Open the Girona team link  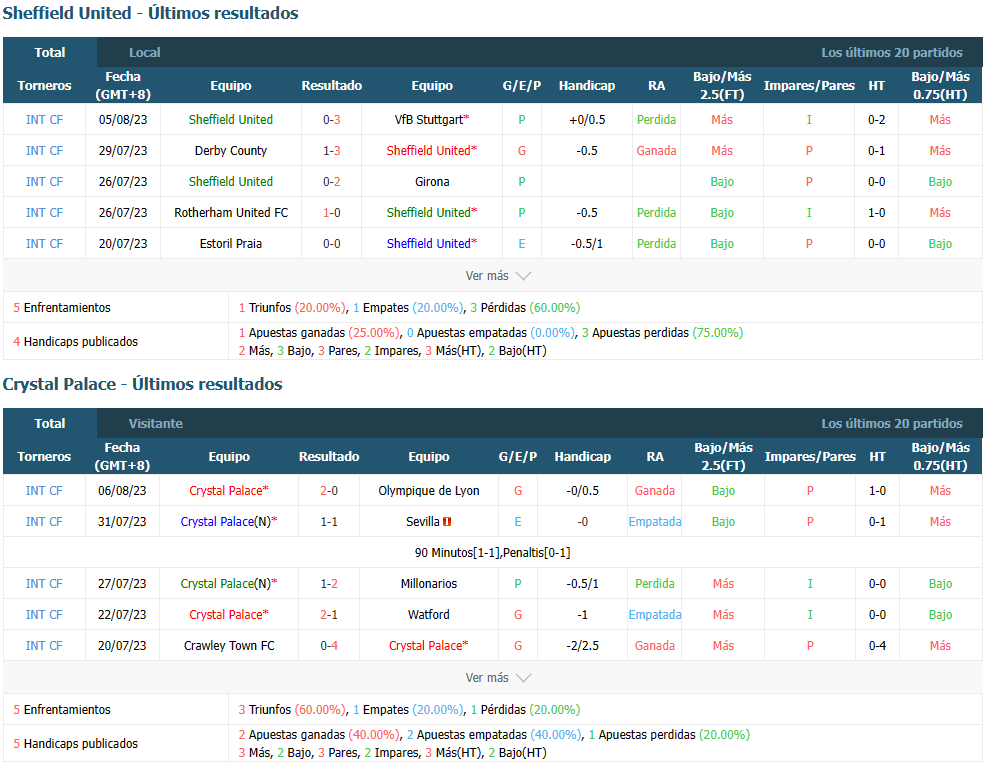click(432, 181)
